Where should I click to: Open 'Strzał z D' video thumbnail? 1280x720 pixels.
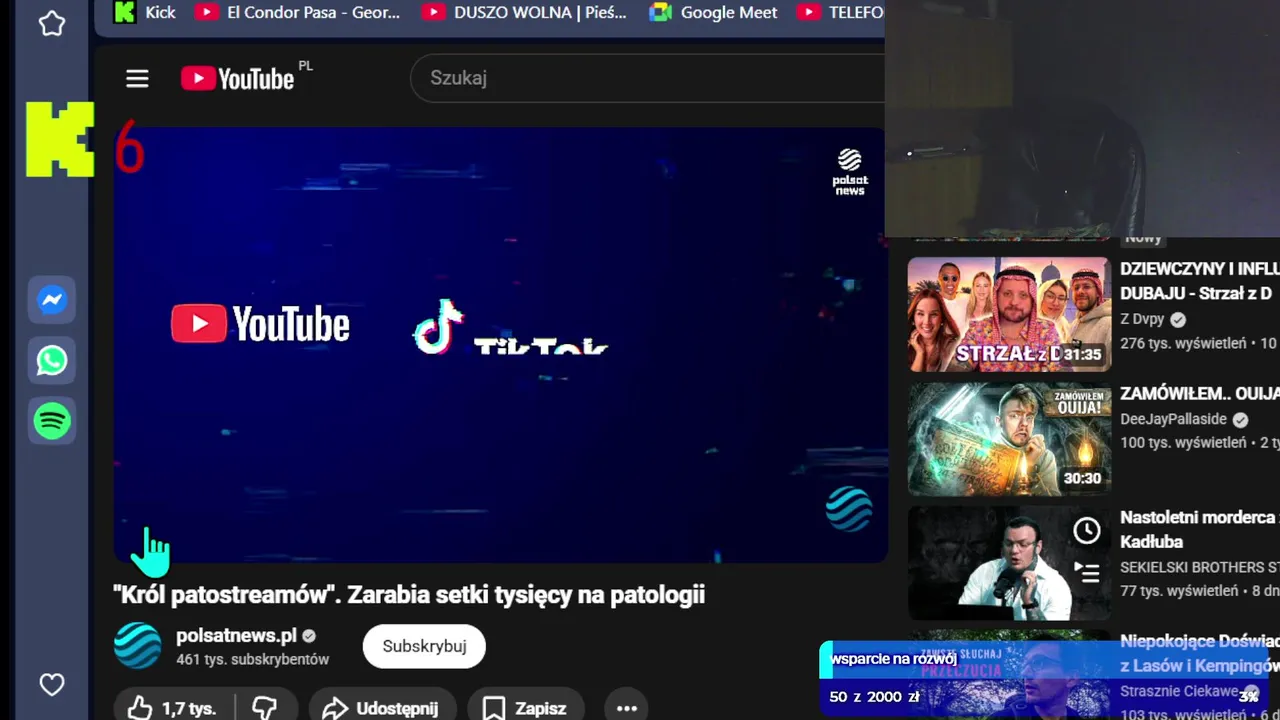tap(1009, 315)
